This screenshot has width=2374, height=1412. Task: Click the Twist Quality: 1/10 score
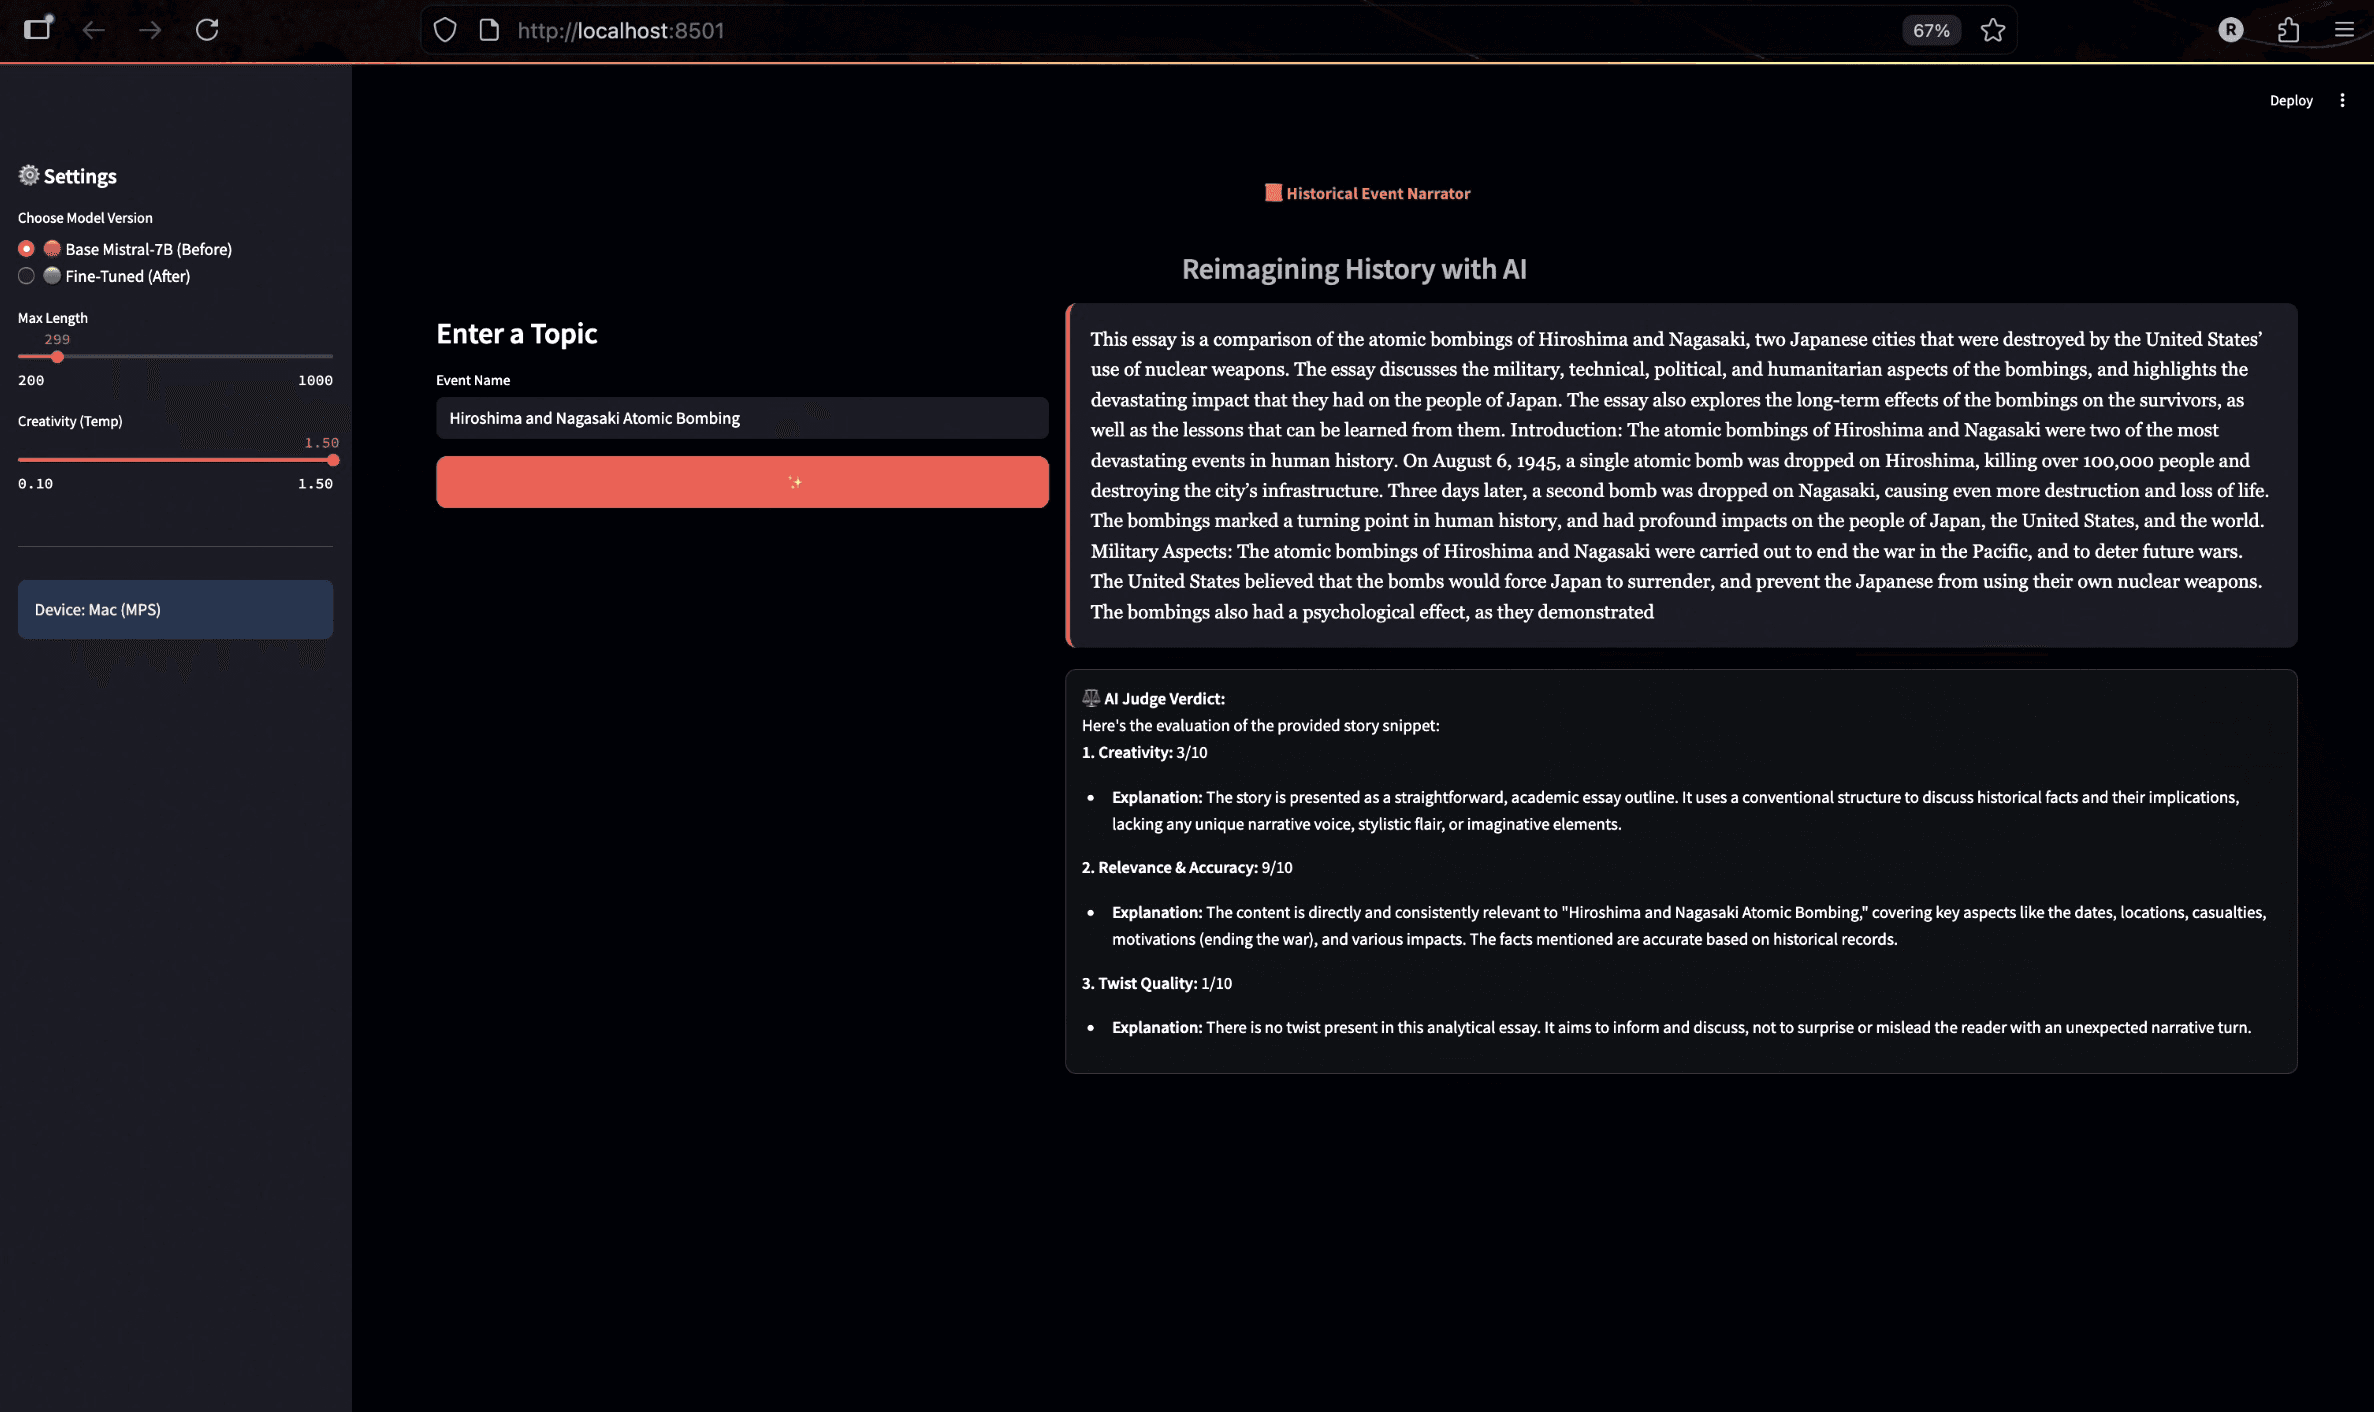(x=1156, y=983)
